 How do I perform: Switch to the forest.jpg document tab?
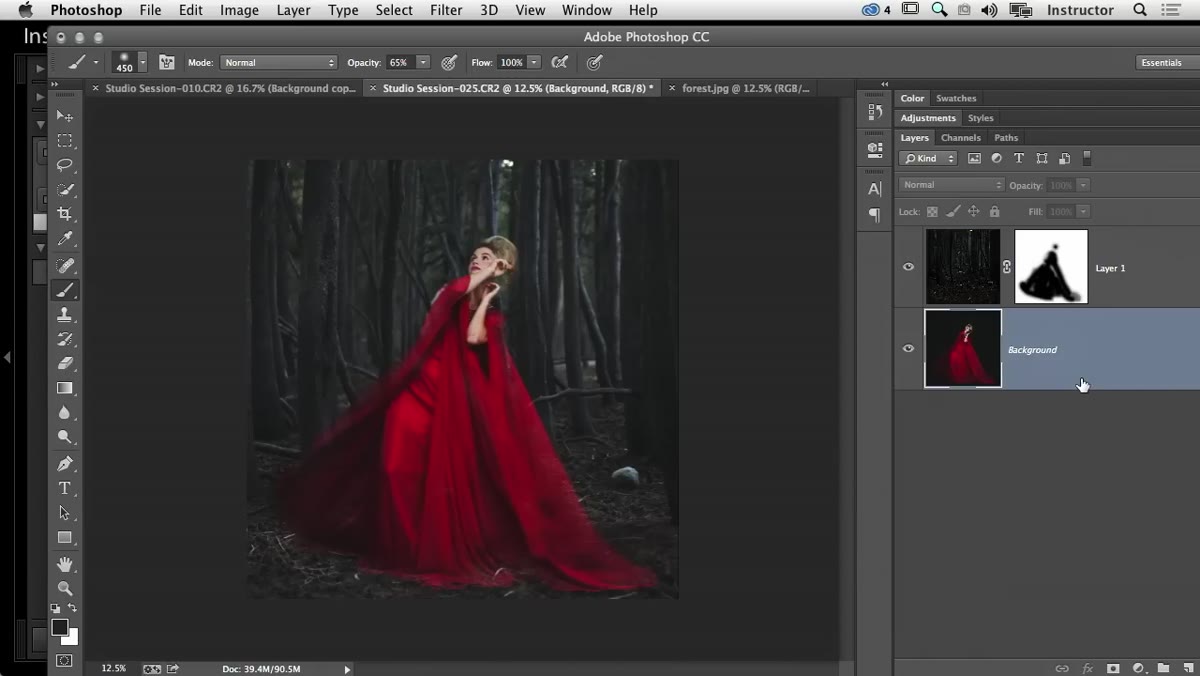[745, 88]
